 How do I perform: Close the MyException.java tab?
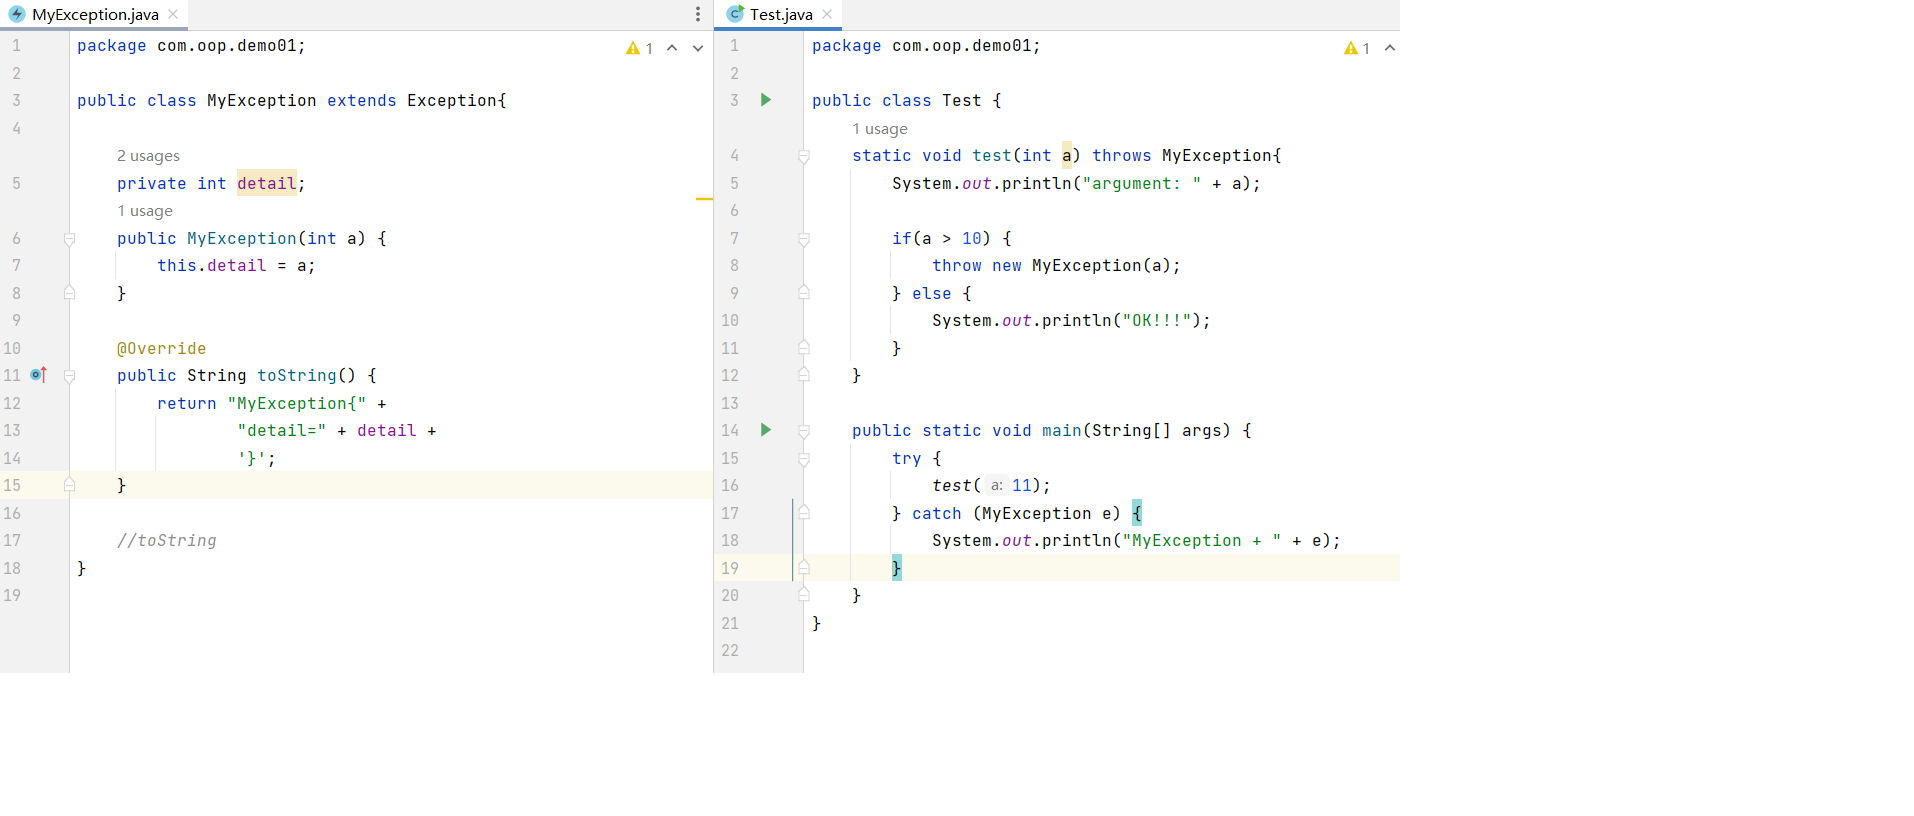click(x=173, y=14)
